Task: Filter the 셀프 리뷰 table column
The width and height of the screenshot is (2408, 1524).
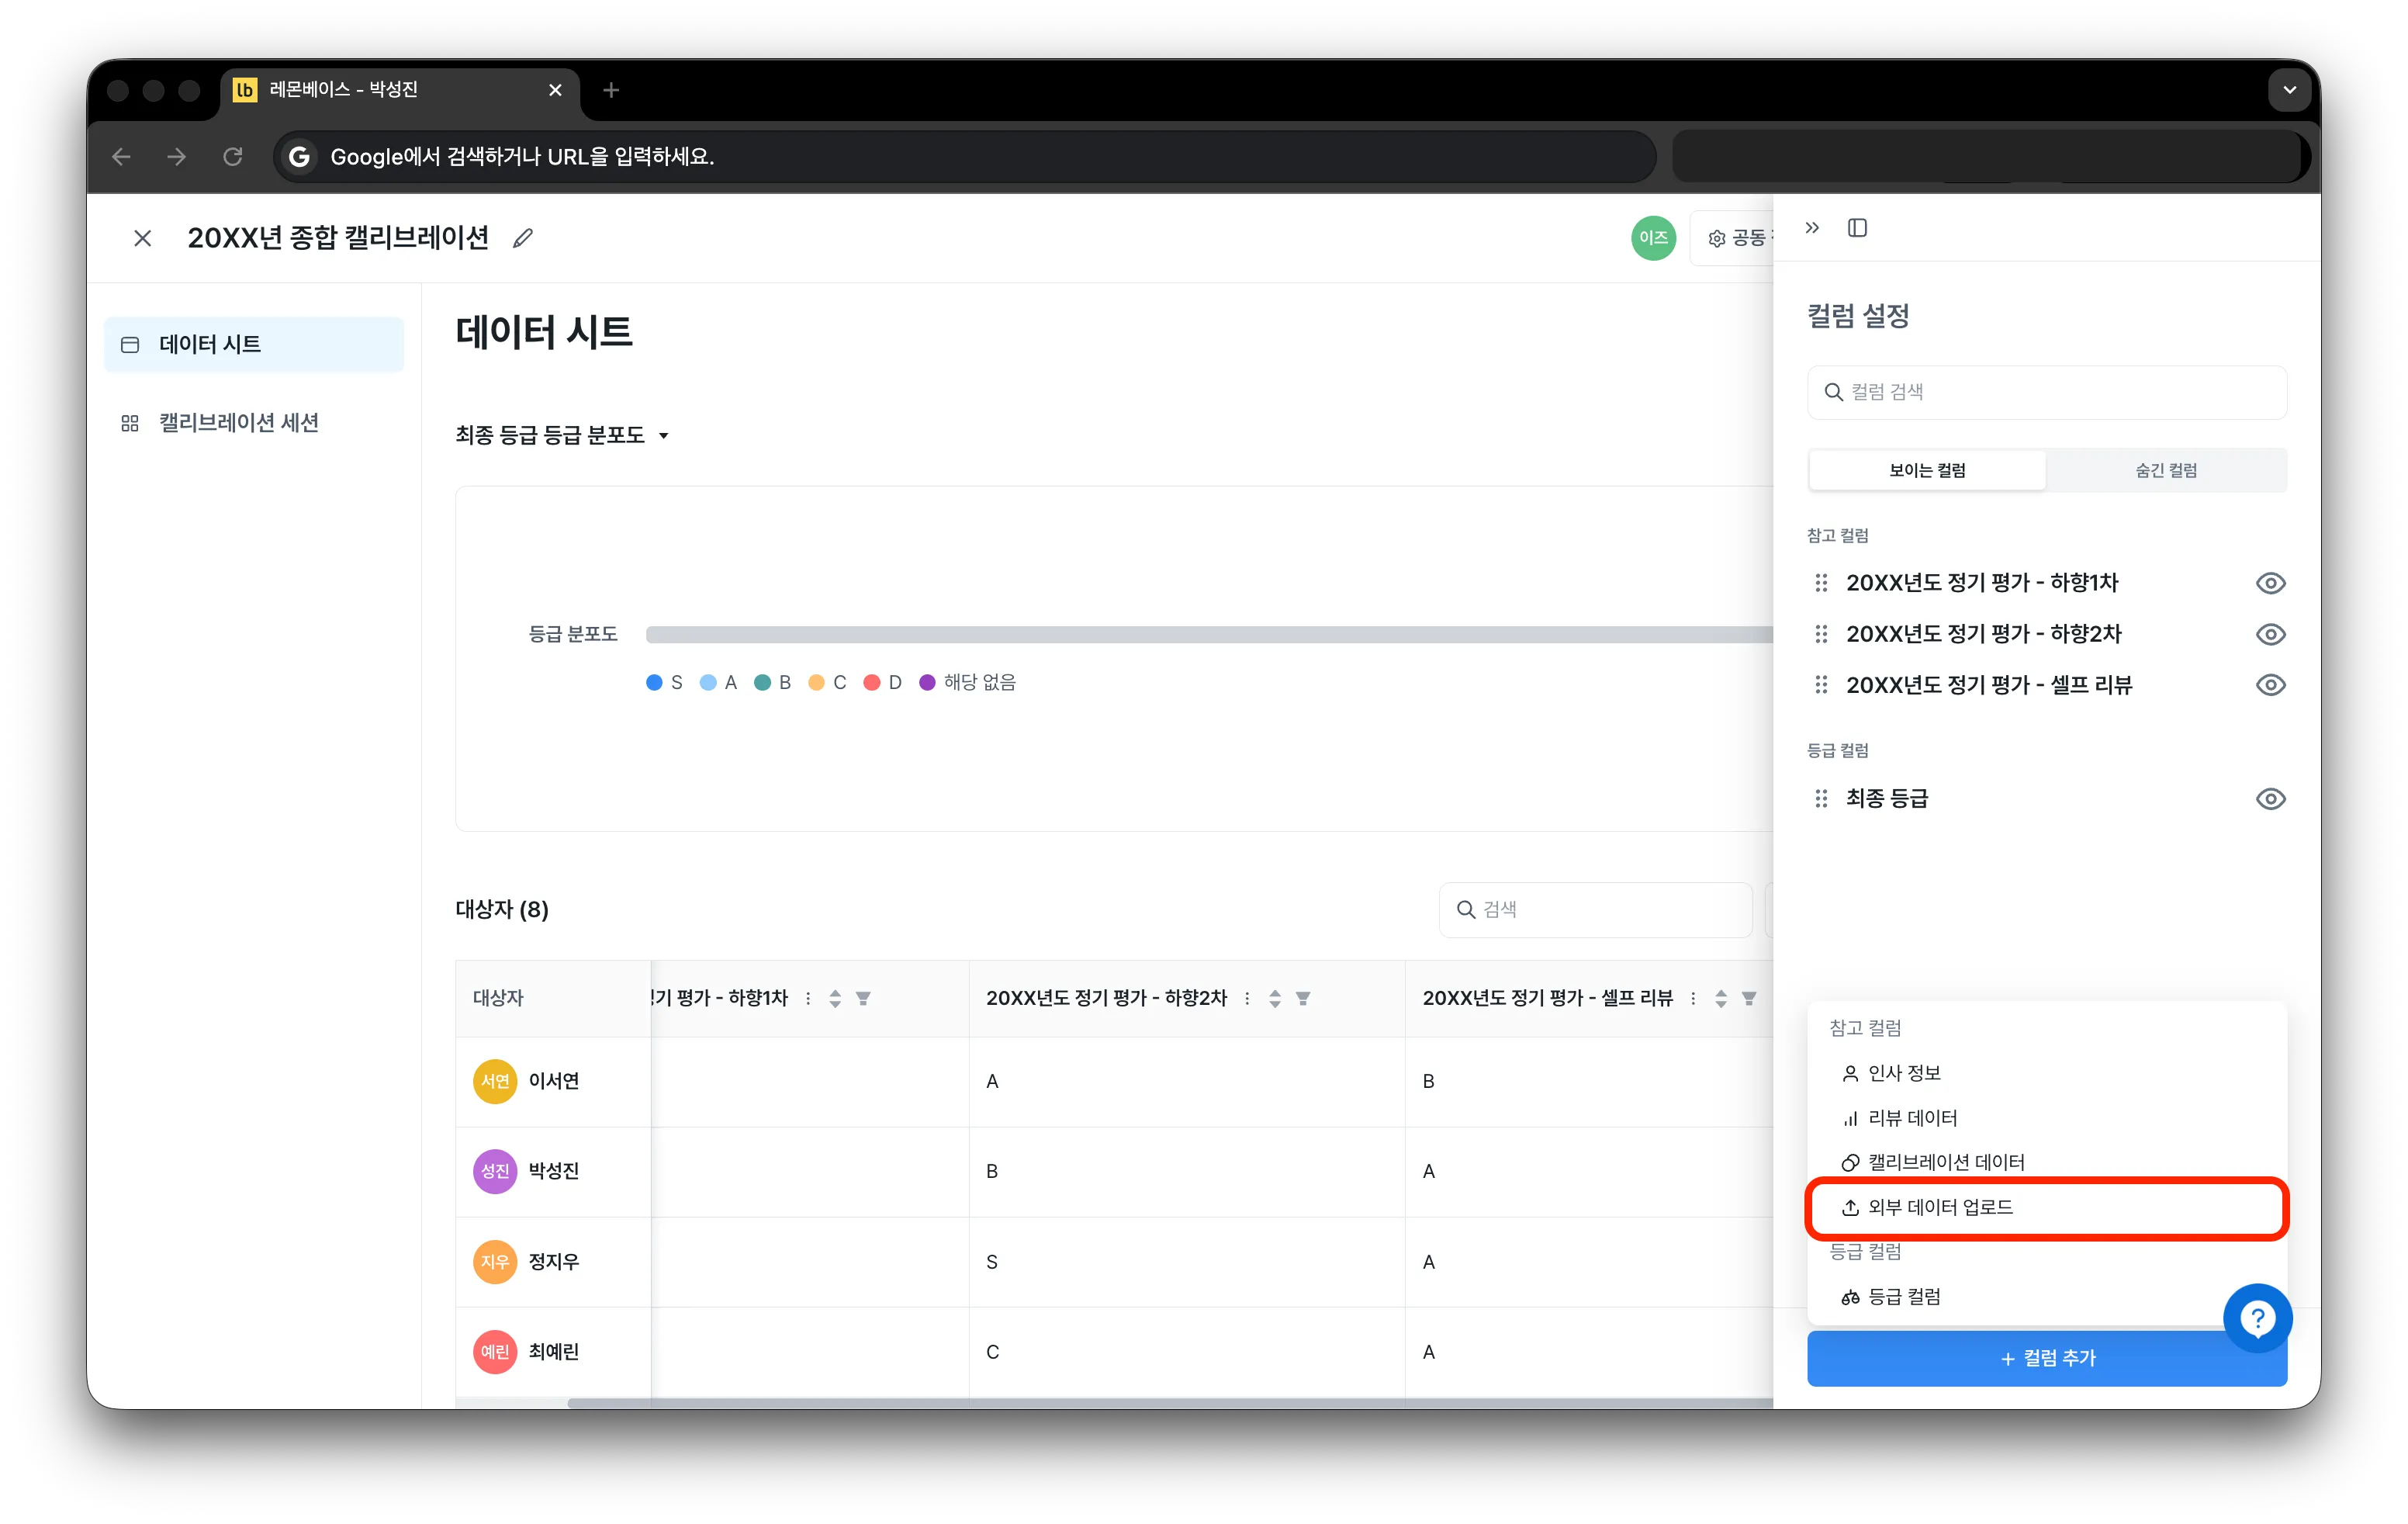Action: (1749, 998)
